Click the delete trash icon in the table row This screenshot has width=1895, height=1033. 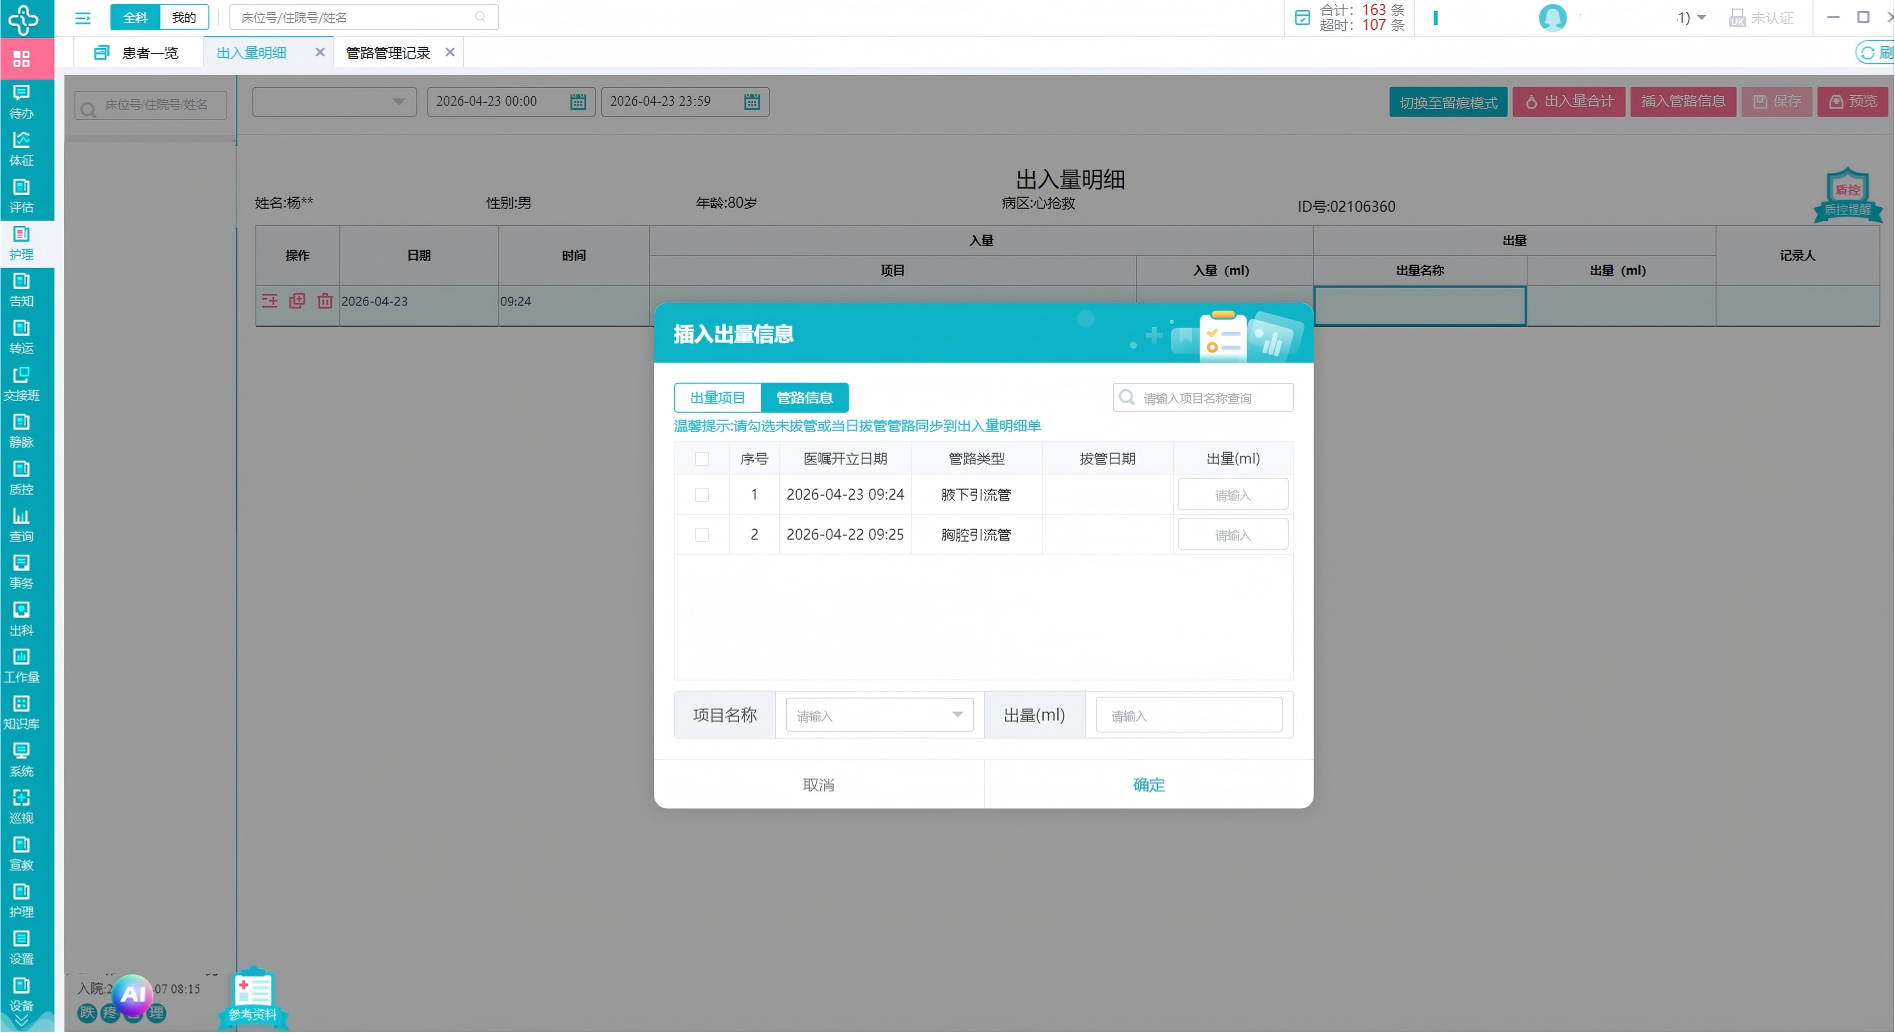[x=325, y=301]
